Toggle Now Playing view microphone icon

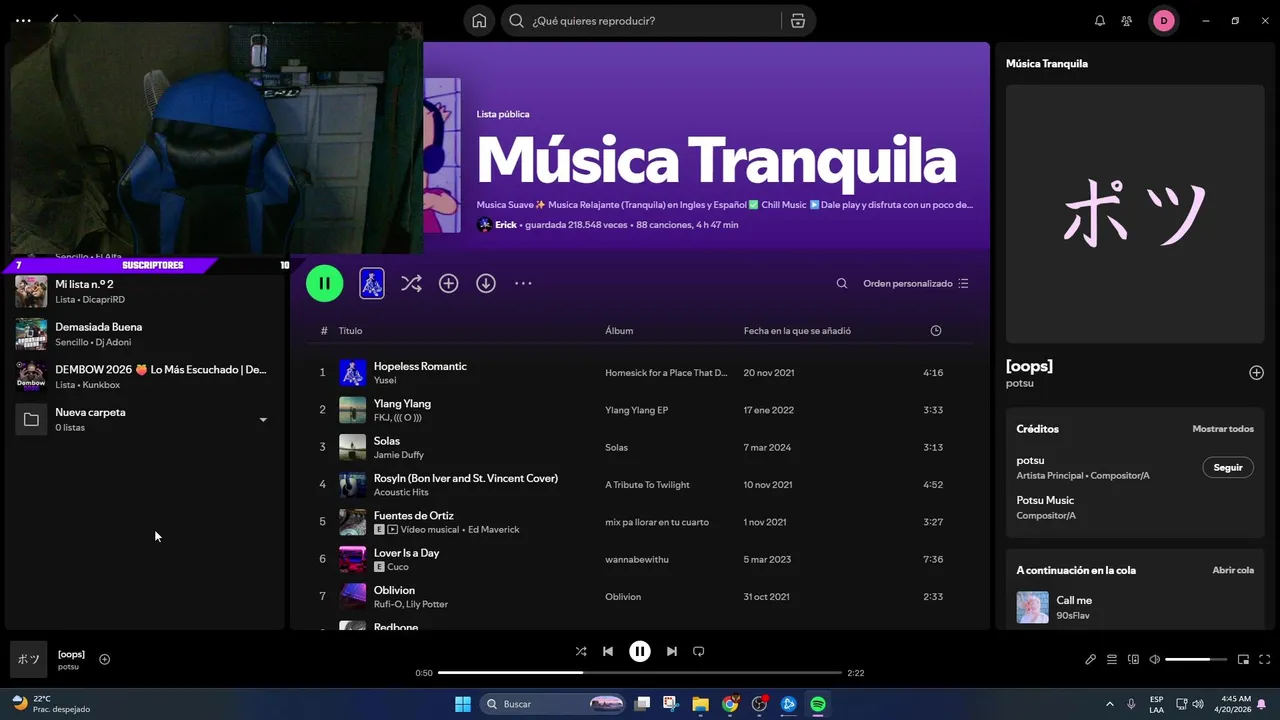[x=1091, y=659]
